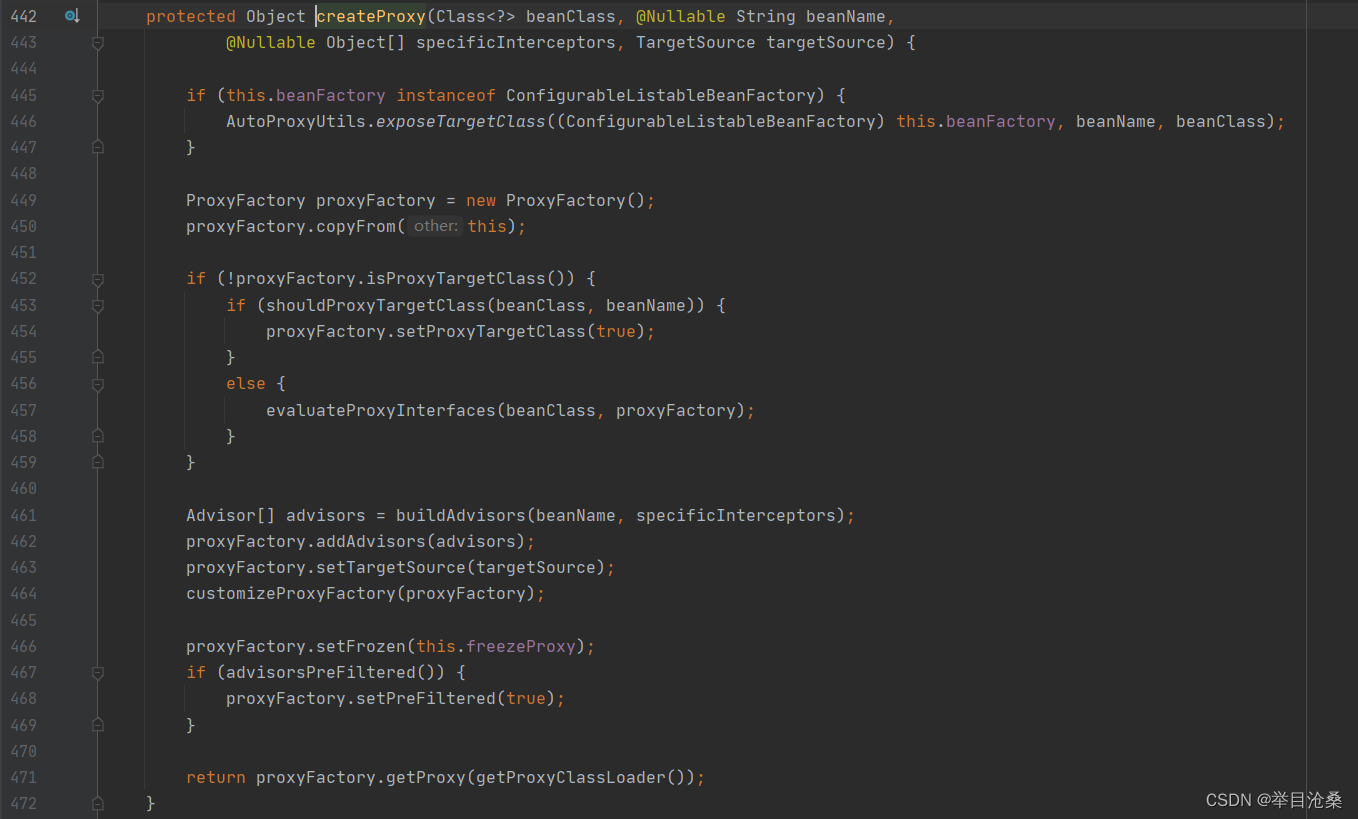Click 'evaluateProxyInterfaces' method call
1358x819 pixels.
tap(381, 410)
